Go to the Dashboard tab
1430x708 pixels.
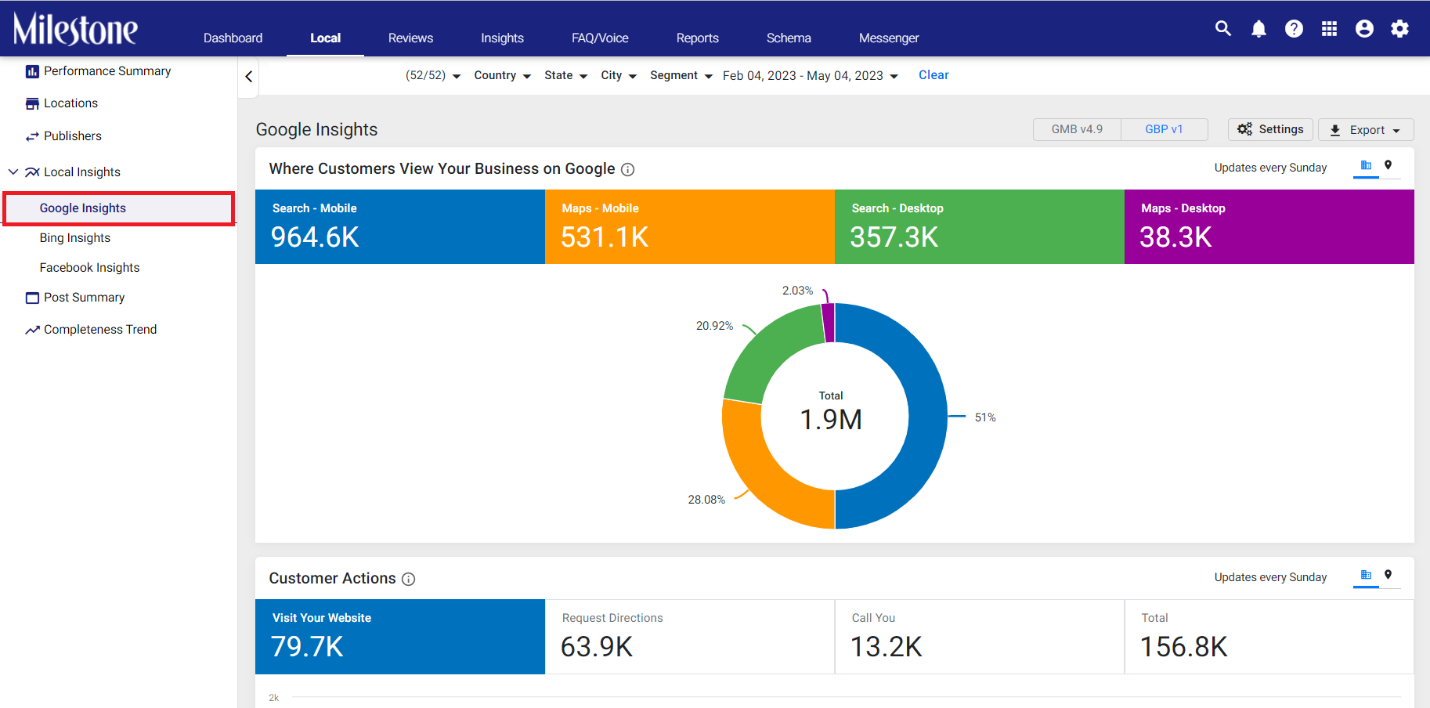233,38
